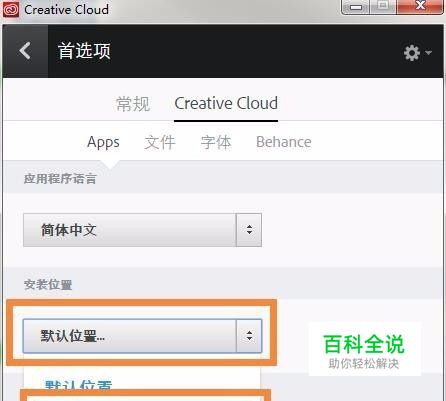The image size is (446, 401).
Task: Close the Creative Cloud window
Action: (x=420, y=6)
